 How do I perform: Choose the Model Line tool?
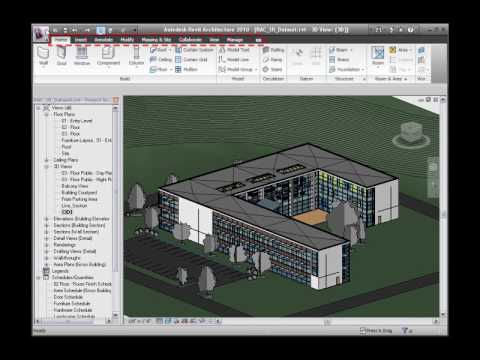click(x=234, y=60)
